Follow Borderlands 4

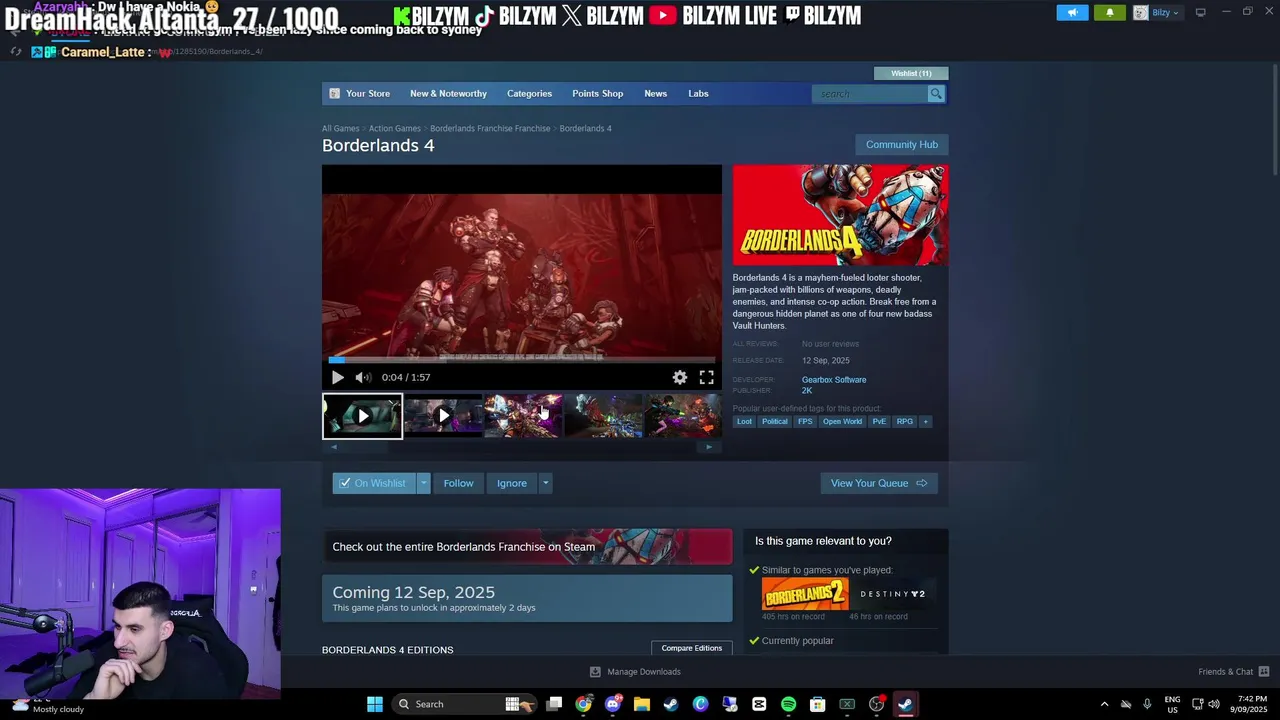point(458,483)
